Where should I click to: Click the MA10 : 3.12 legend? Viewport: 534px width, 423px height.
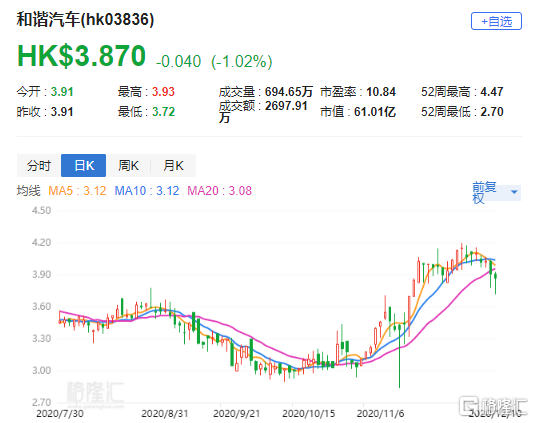[147, 191]
